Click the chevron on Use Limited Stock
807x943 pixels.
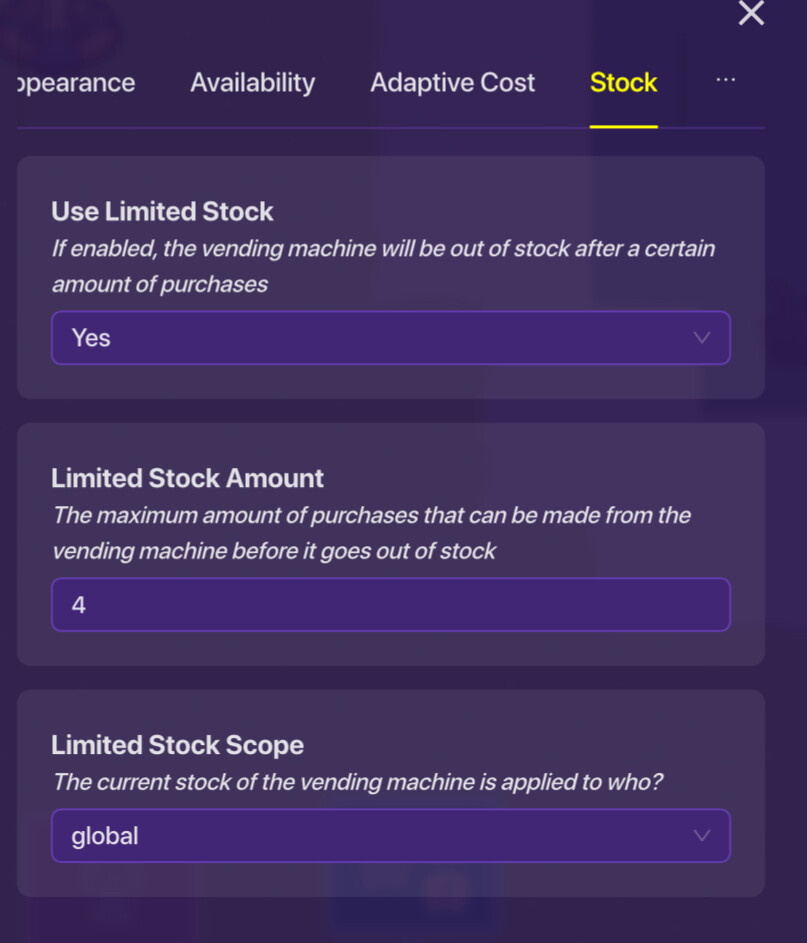tap(702, 338)
